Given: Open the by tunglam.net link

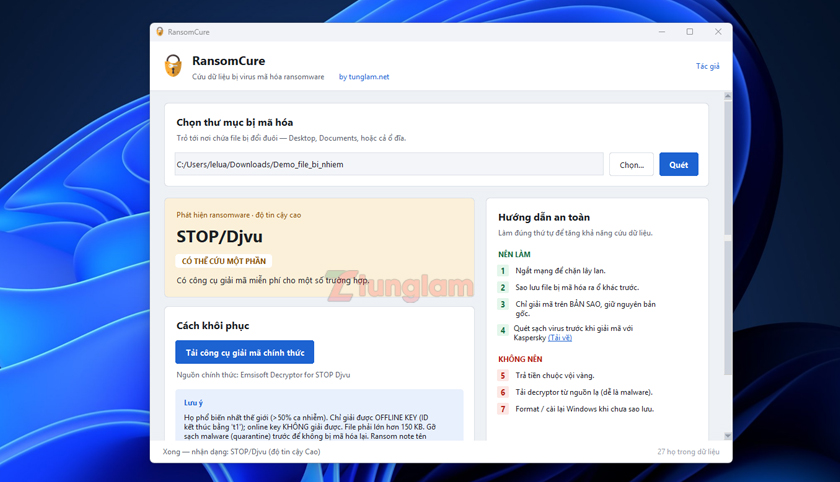Looking at the screenshot, I should click(364, 77).
